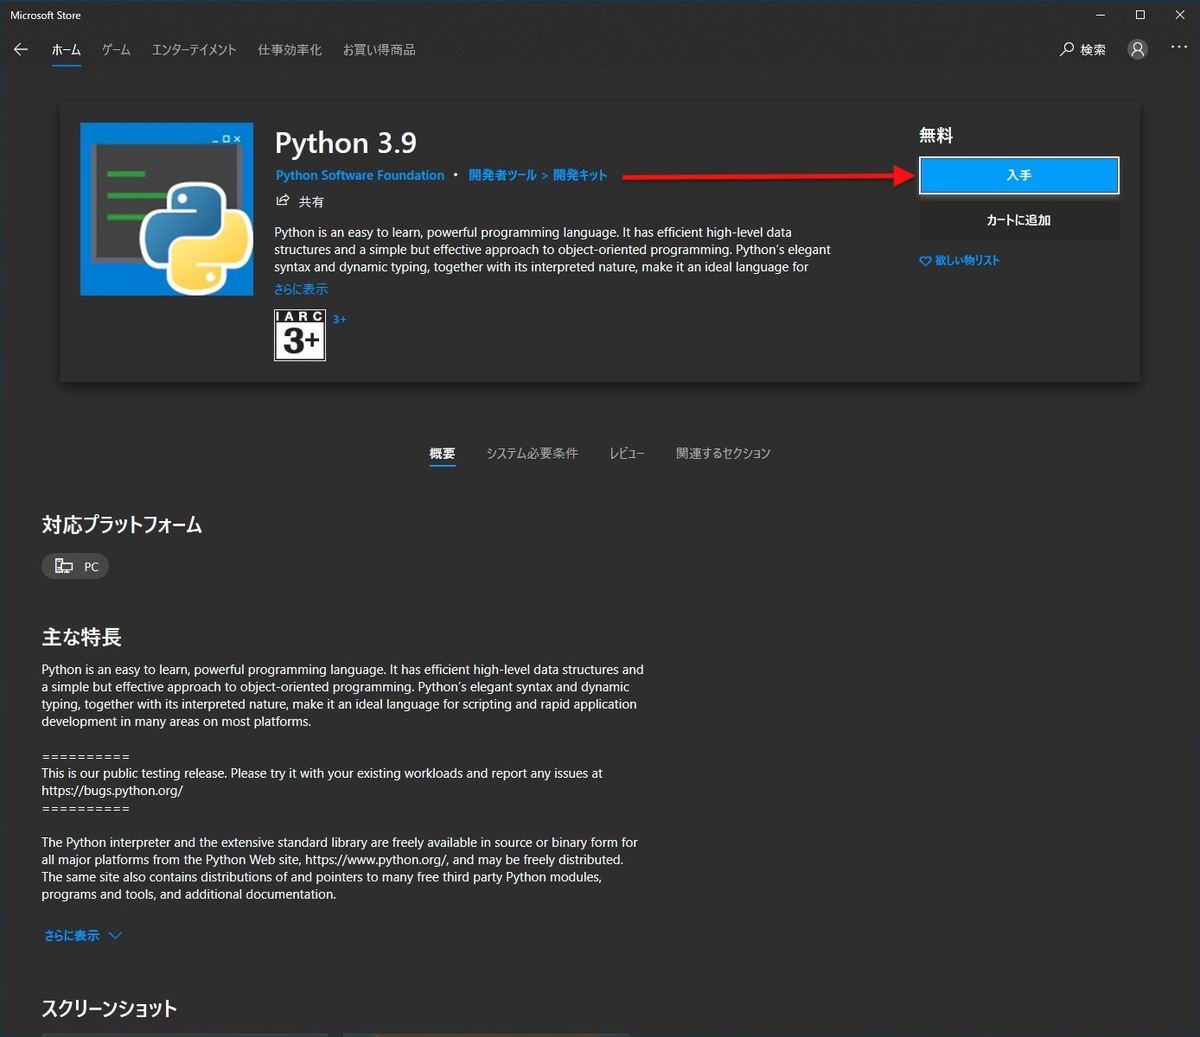Click the 3+ rating link text
The width and height of the screenshot is (1200, 1037).
point(340,319)
